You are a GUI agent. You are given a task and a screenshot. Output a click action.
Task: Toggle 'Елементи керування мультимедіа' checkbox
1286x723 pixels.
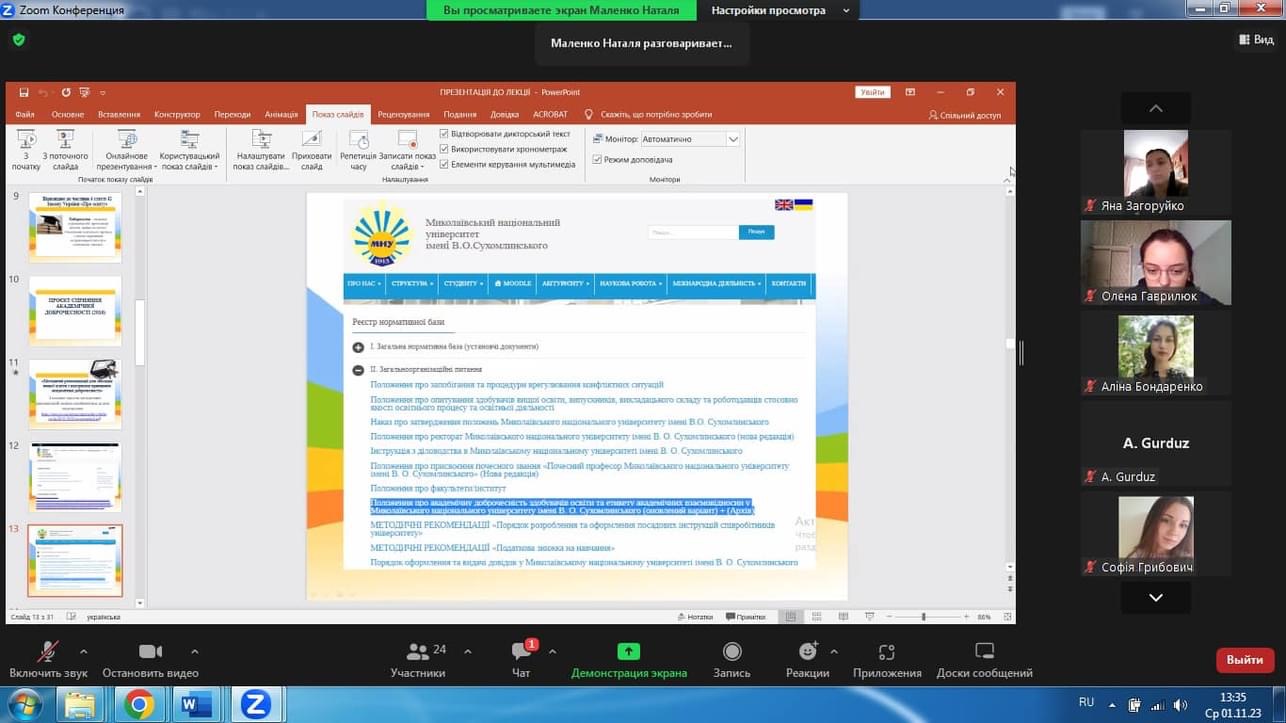[x=445, y=164]
